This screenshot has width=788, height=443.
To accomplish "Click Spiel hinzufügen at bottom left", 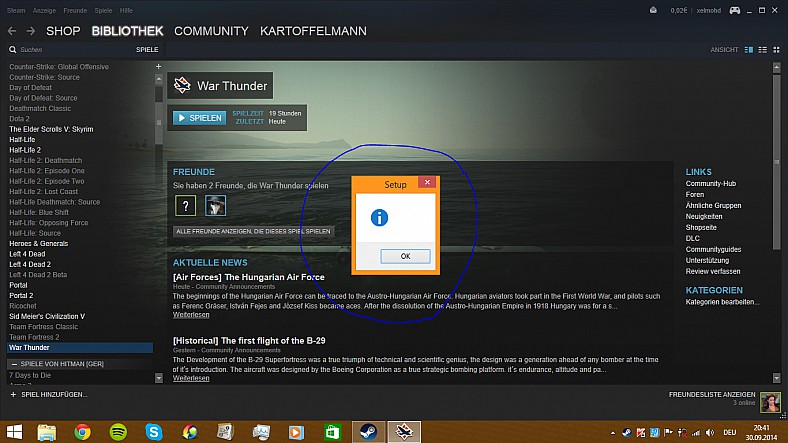I will (49, 395).
